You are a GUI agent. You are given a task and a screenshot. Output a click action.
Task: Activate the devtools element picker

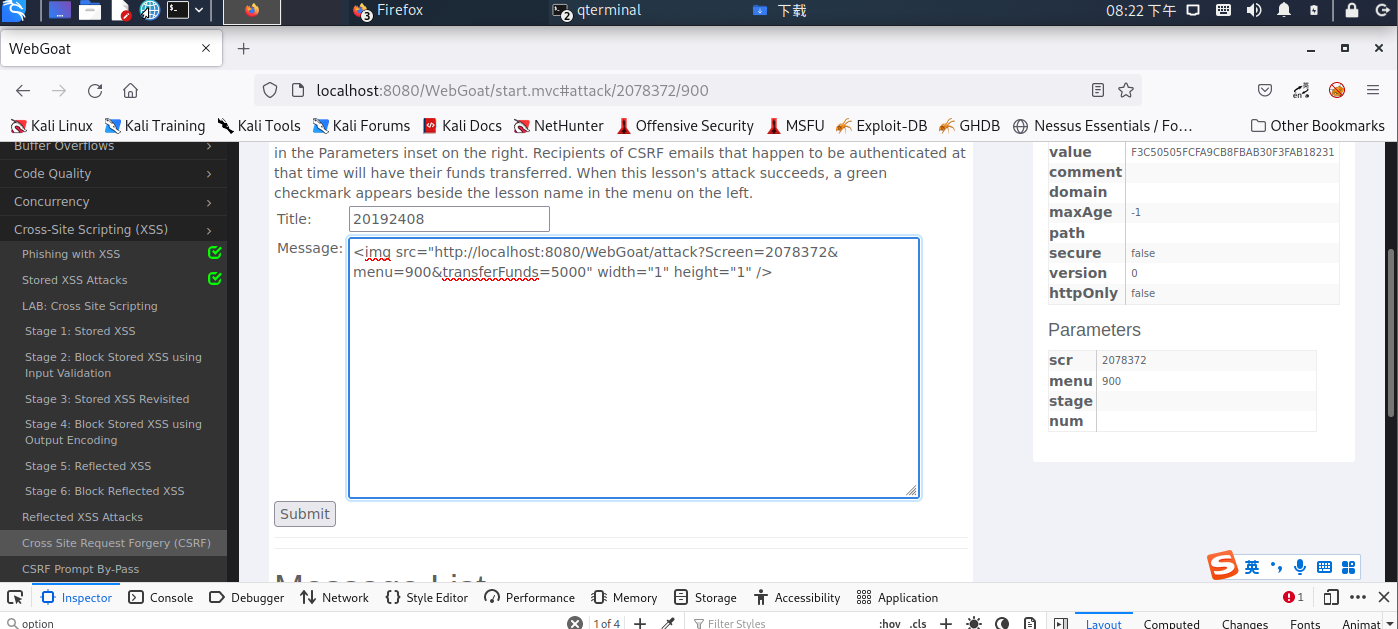[x=15, y=597]
